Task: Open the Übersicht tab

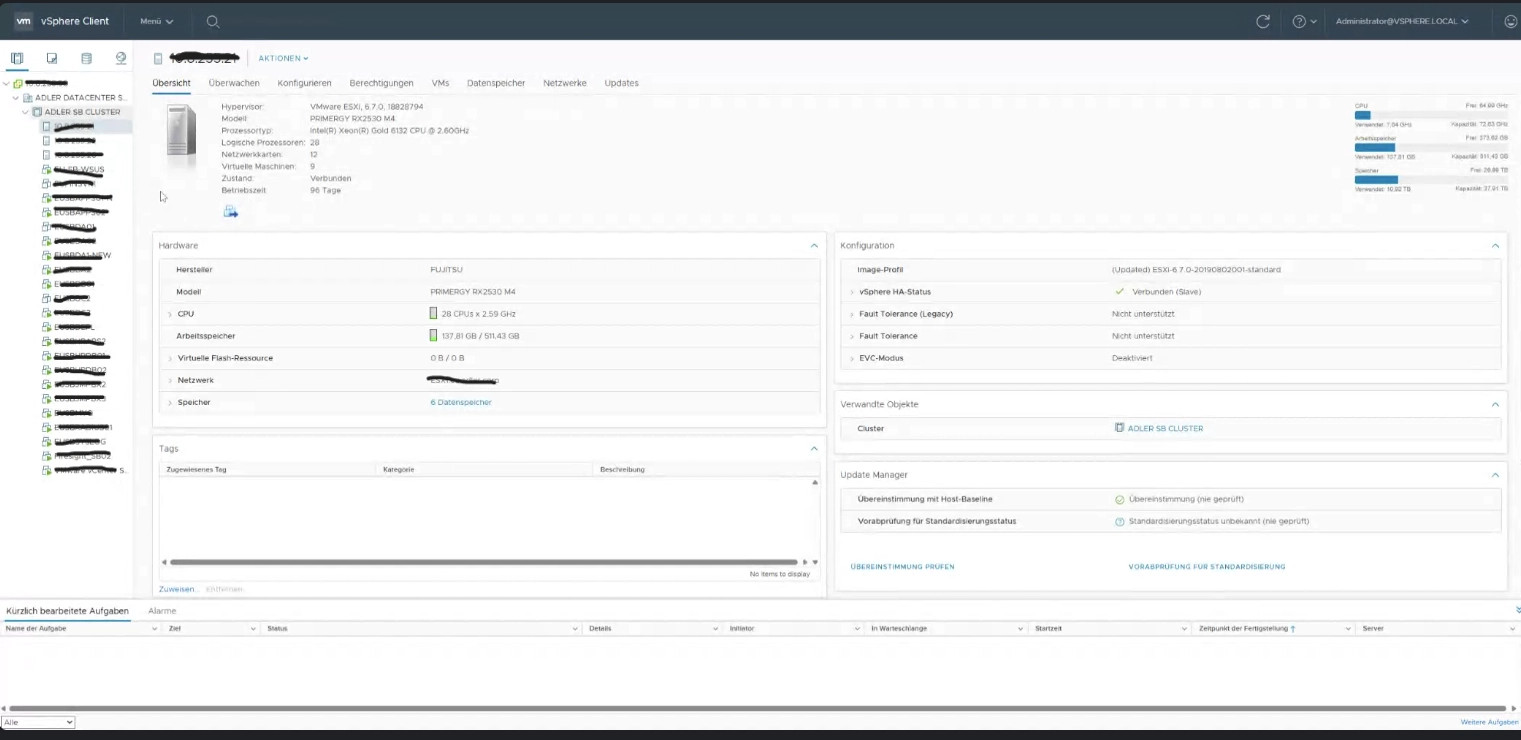Action: click(171, 83)
